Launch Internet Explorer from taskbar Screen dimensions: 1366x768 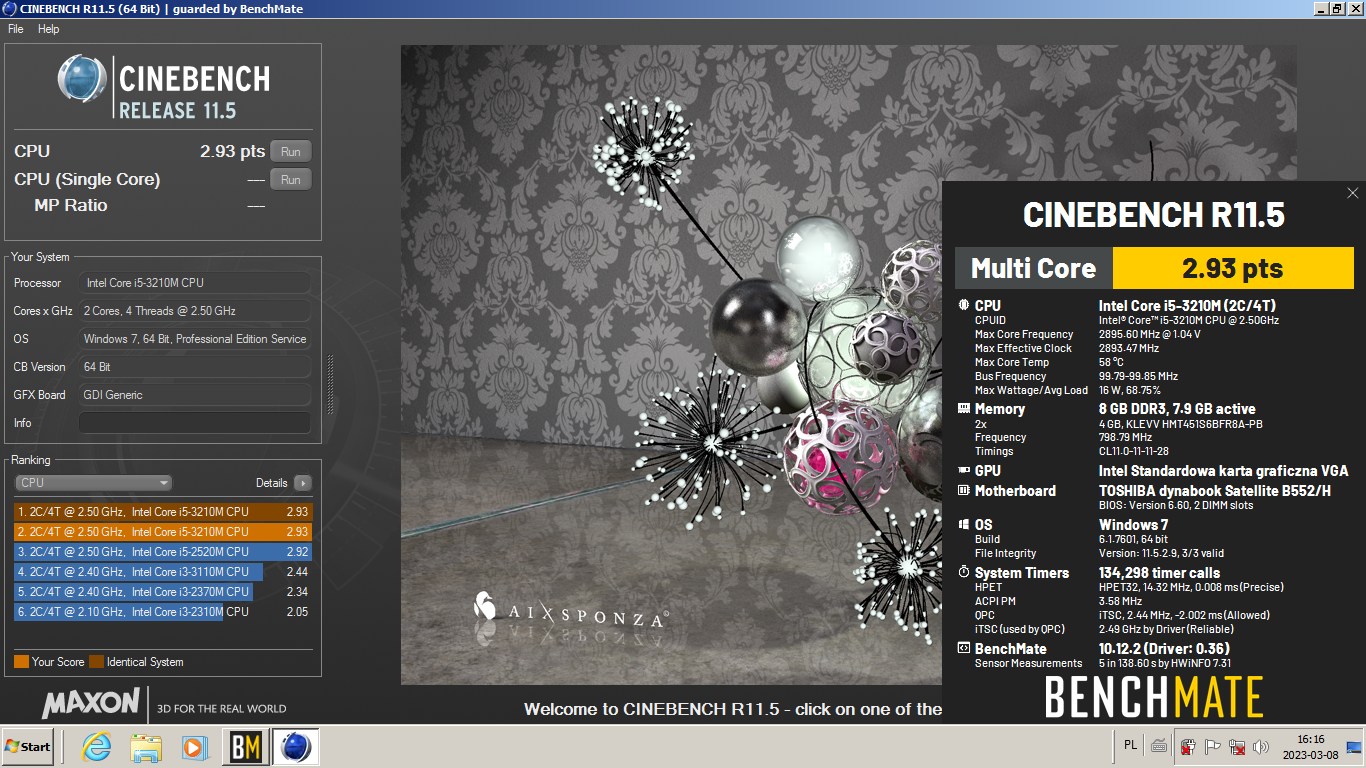(x=97, y=746)
